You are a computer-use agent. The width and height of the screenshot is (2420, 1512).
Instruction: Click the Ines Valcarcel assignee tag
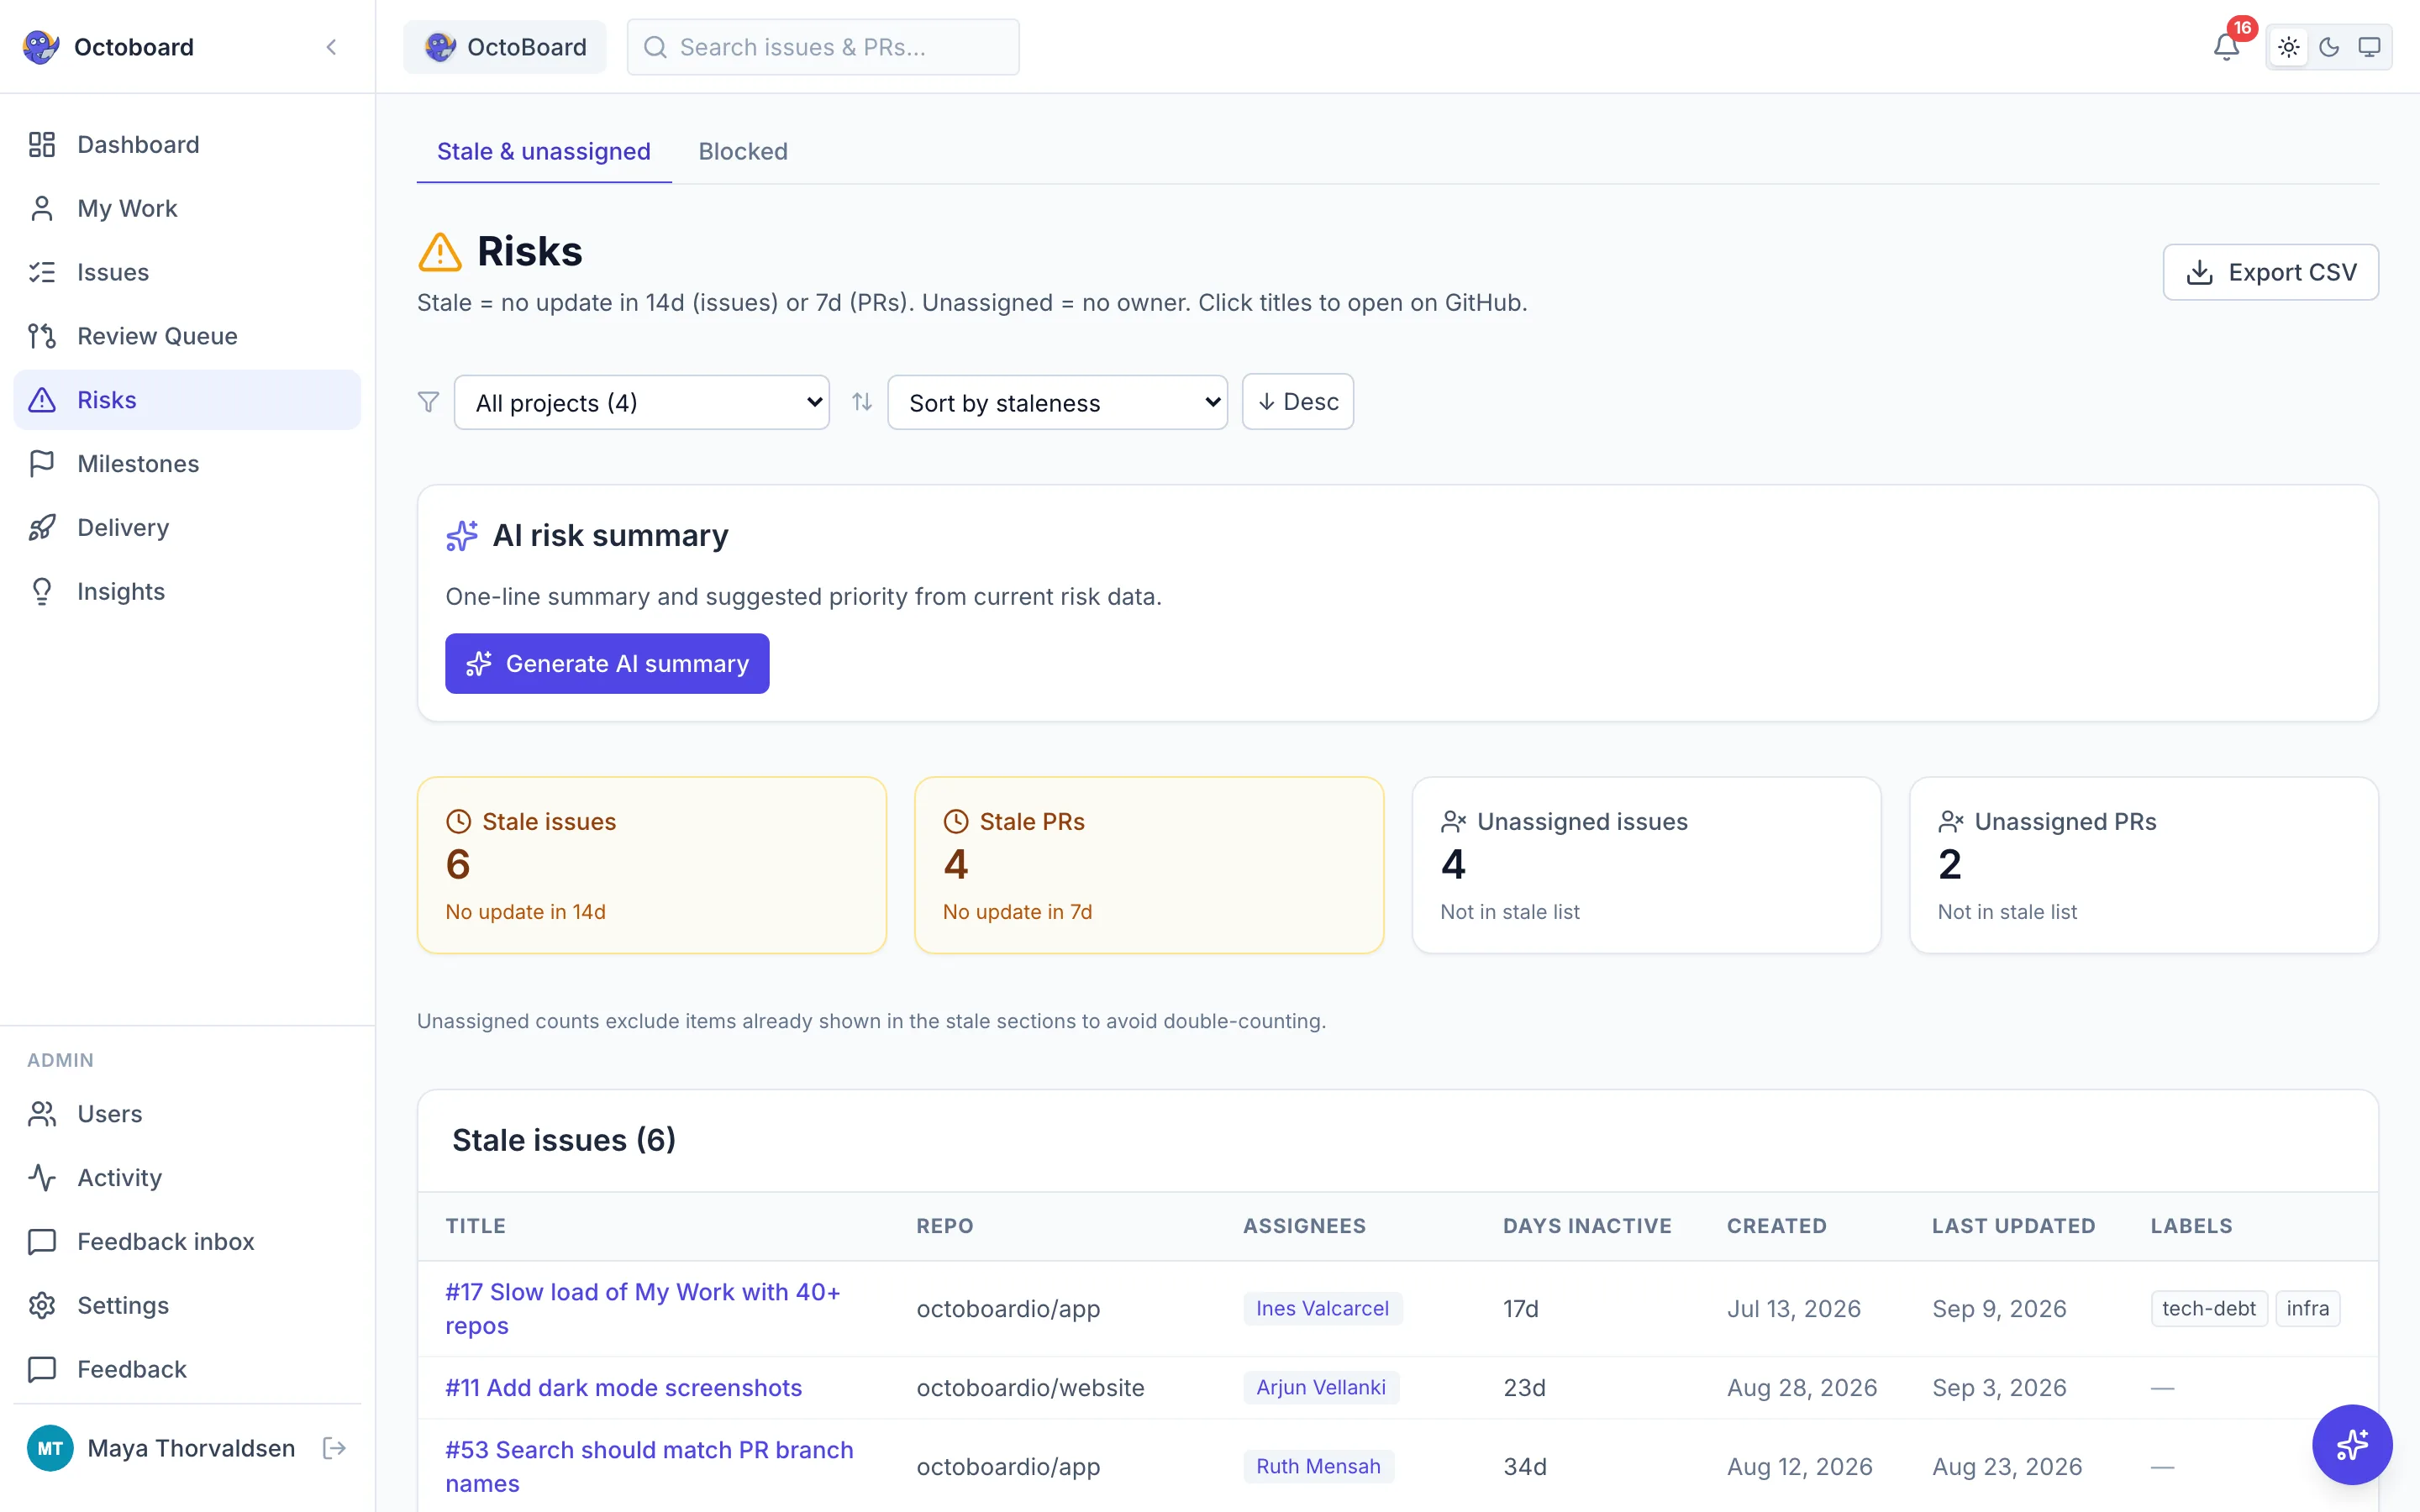pyautogui.click(x=1322, y=1308)
